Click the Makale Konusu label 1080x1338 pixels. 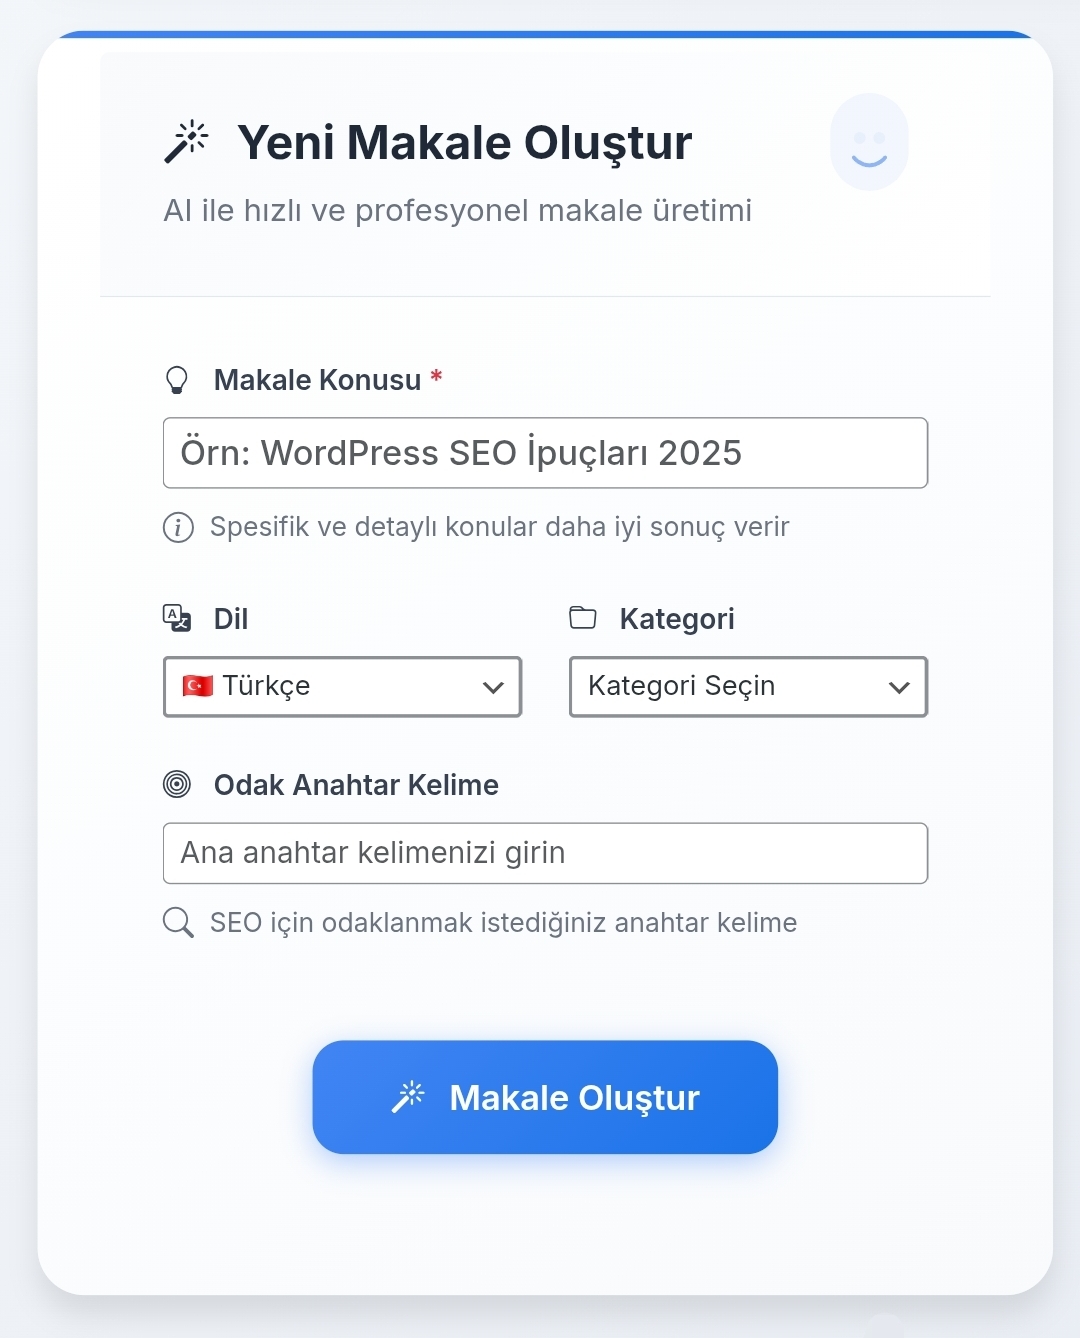pyautogui.click(x=317, y=380)
